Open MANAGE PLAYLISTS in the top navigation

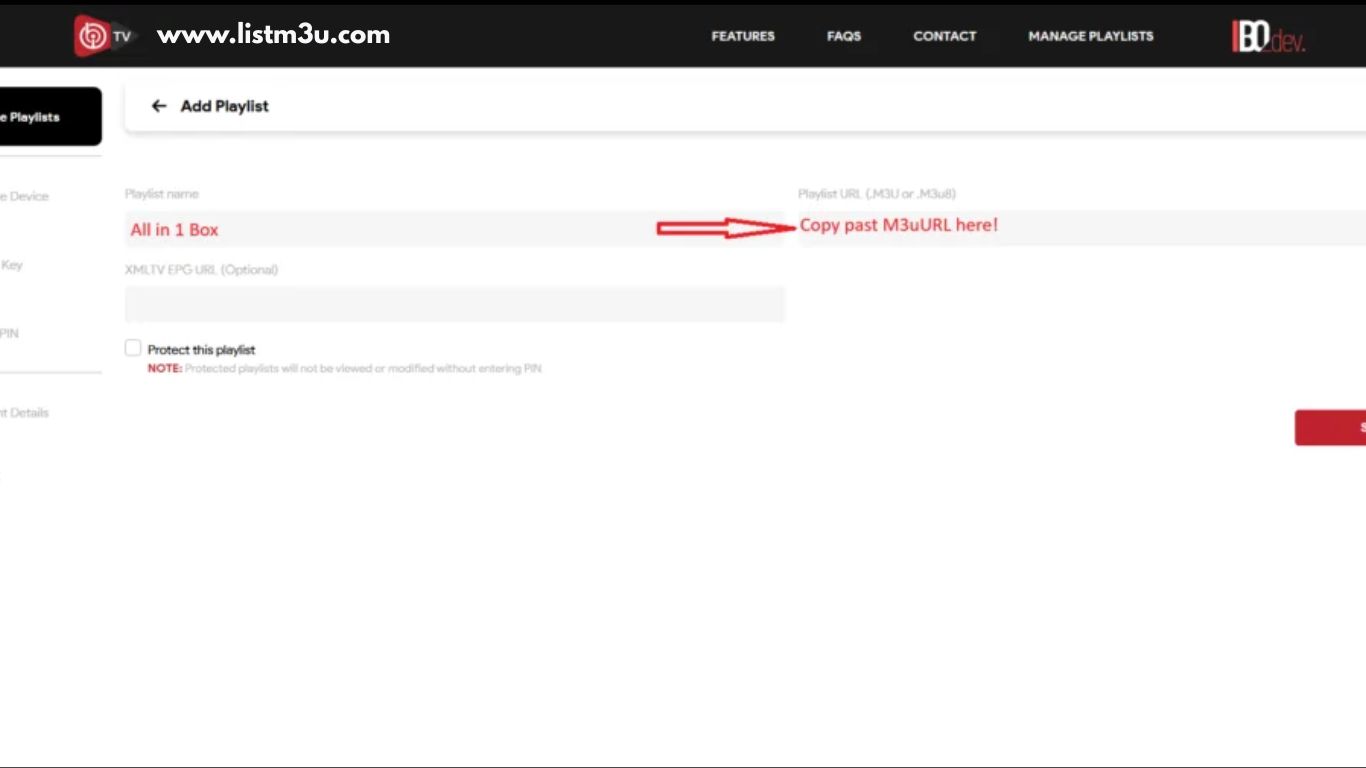(x=1090, y=35)
